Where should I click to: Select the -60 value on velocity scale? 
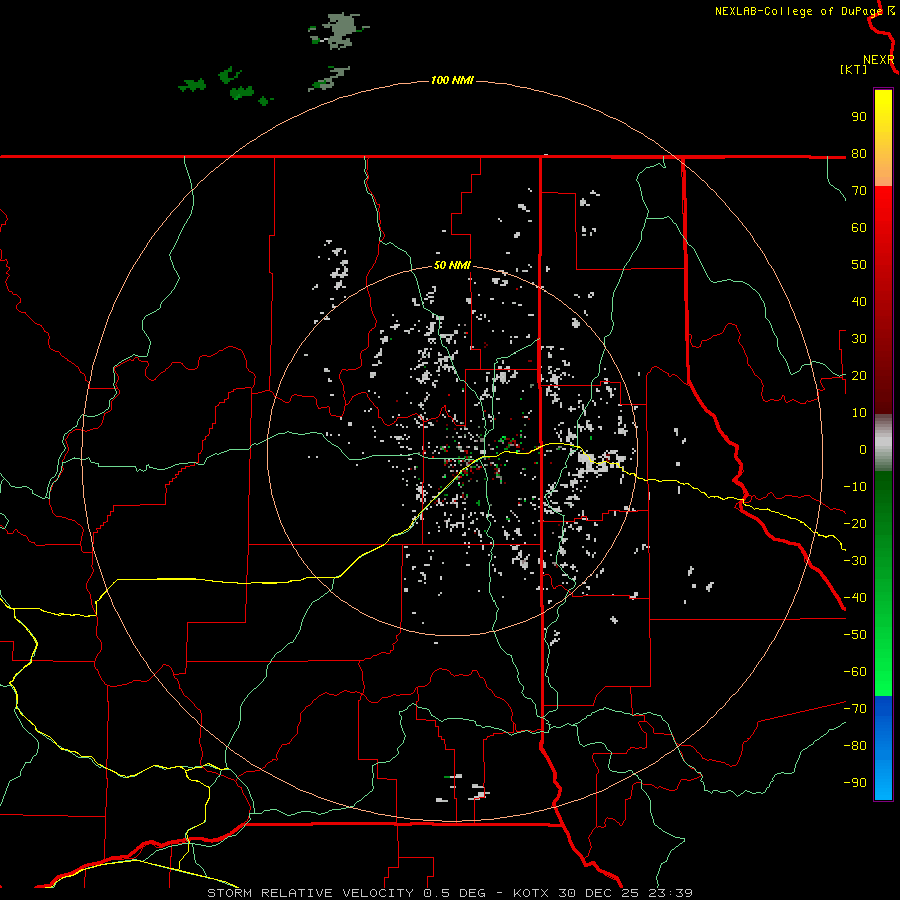click(855, 672)
